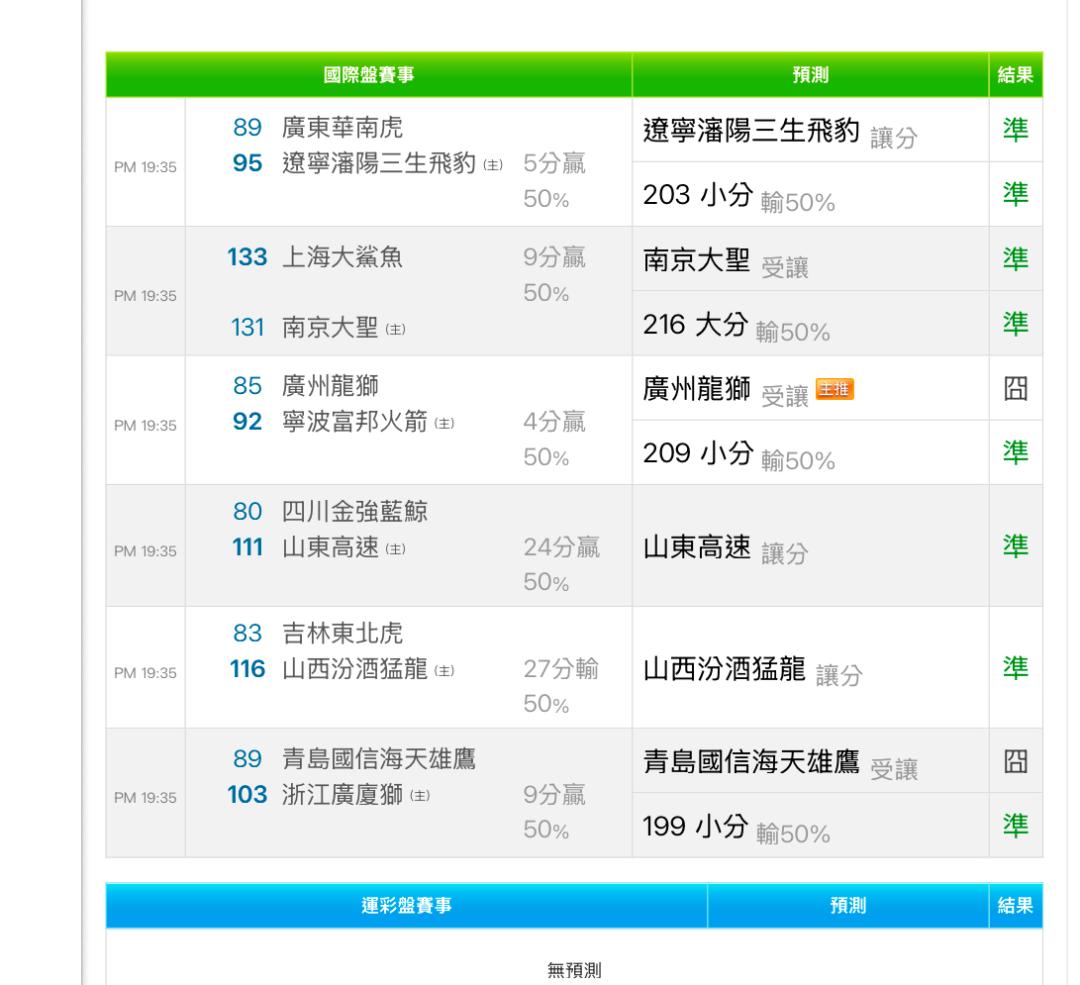Click 準 result next to 山東高速 讓分
The height and width of the screenshot is (985, 1080).
pos(1015,545)
